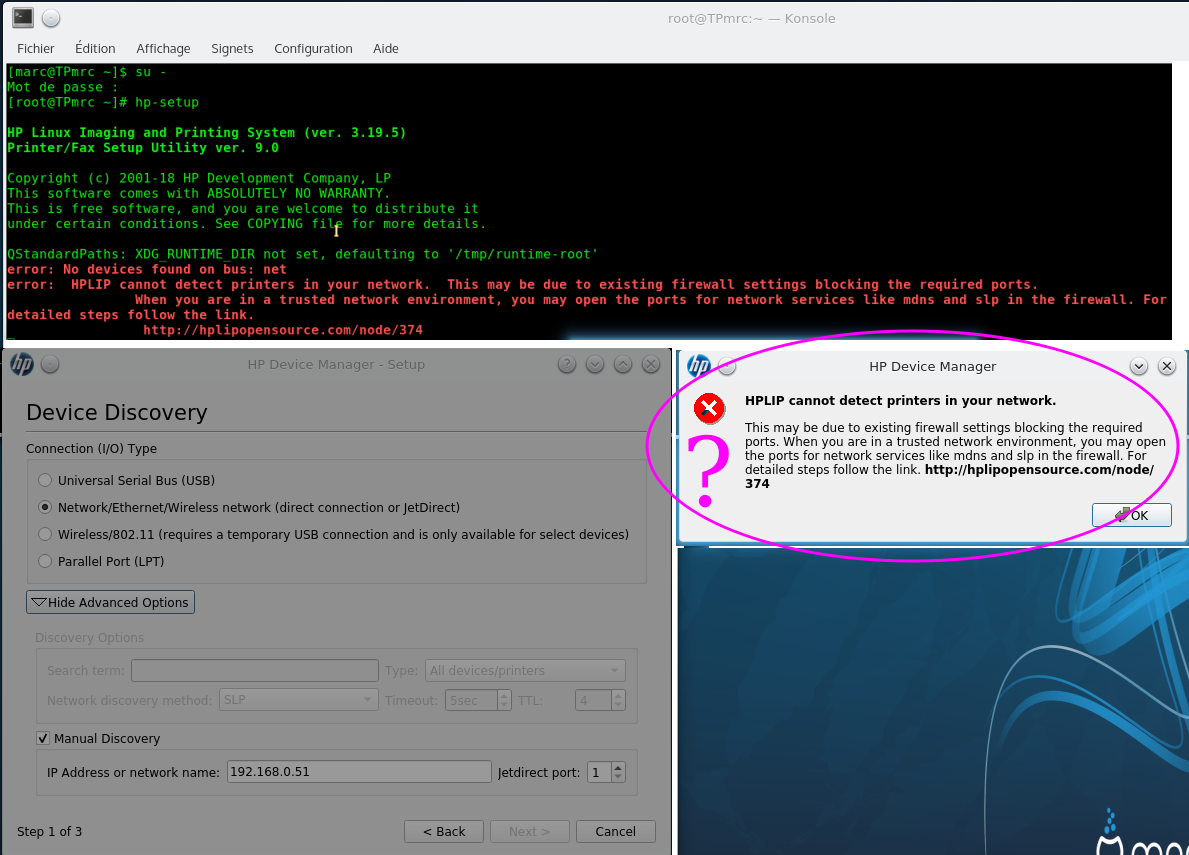Click the Device Discovery heading

tap(117, 412)
